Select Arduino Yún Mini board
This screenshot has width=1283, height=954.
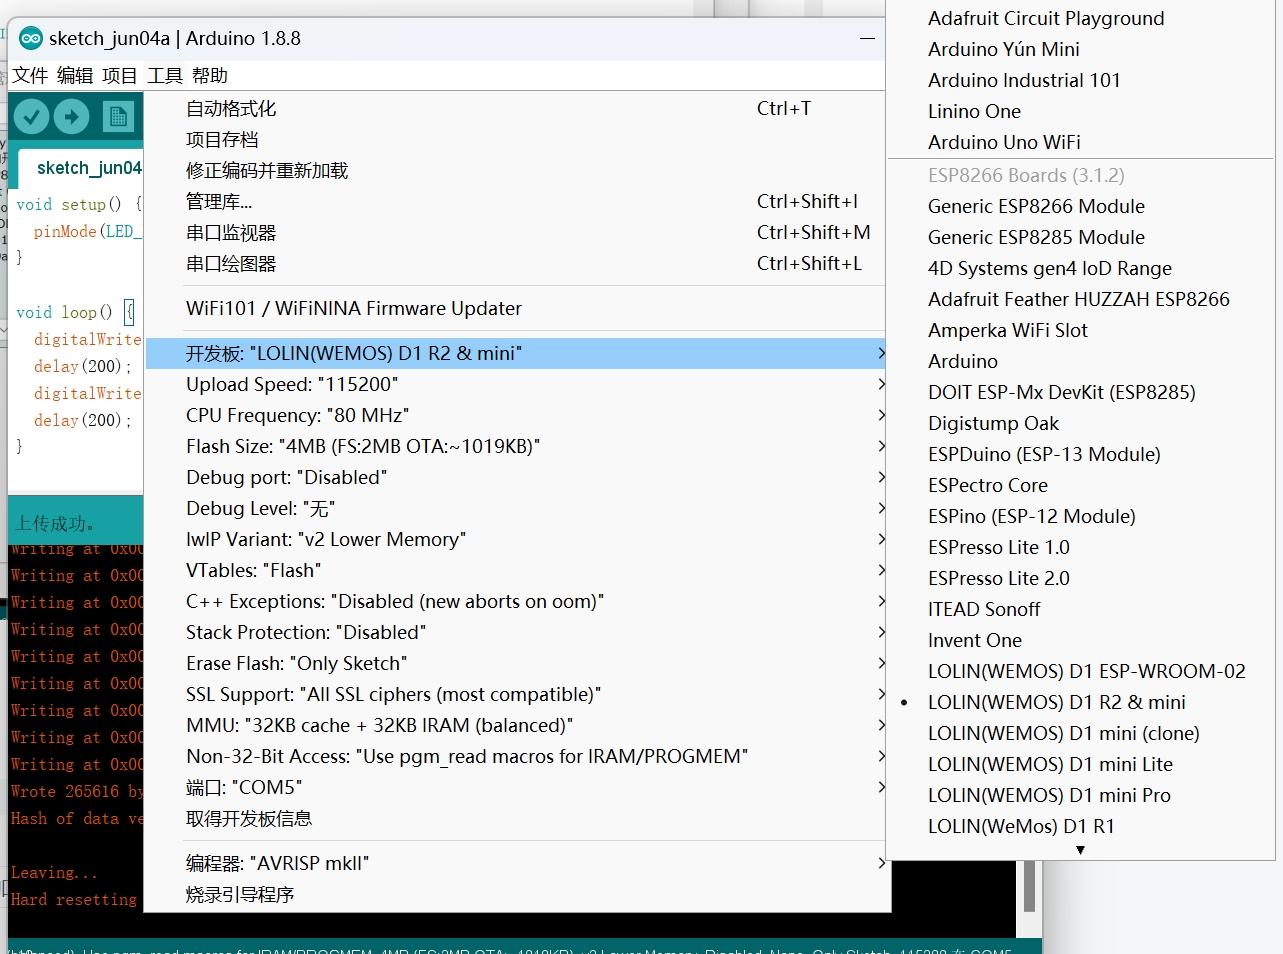(1080, 50)
